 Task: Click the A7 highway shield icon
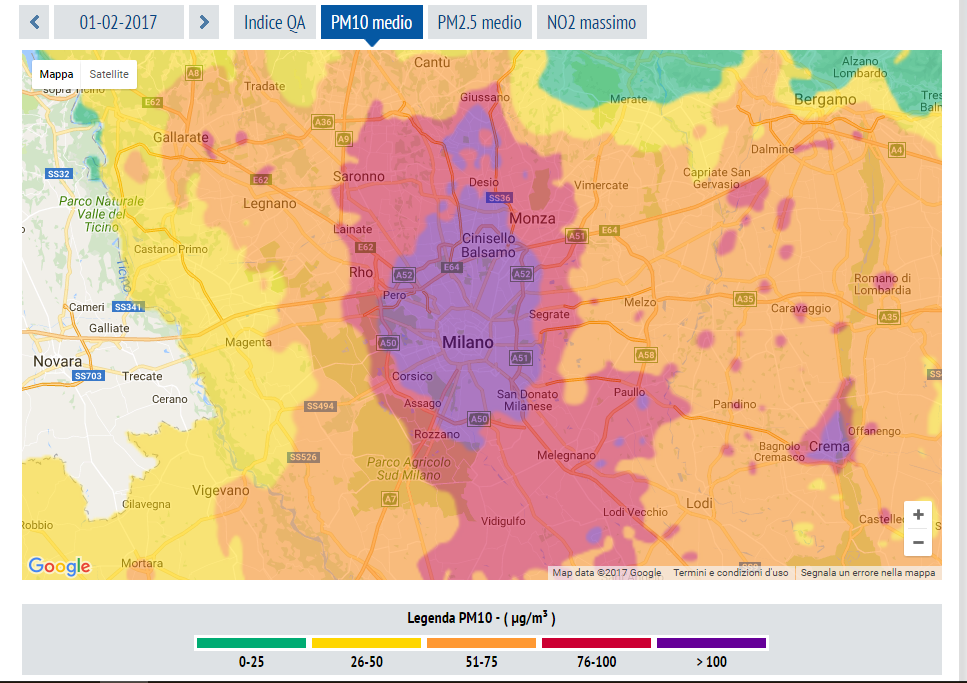390,498
